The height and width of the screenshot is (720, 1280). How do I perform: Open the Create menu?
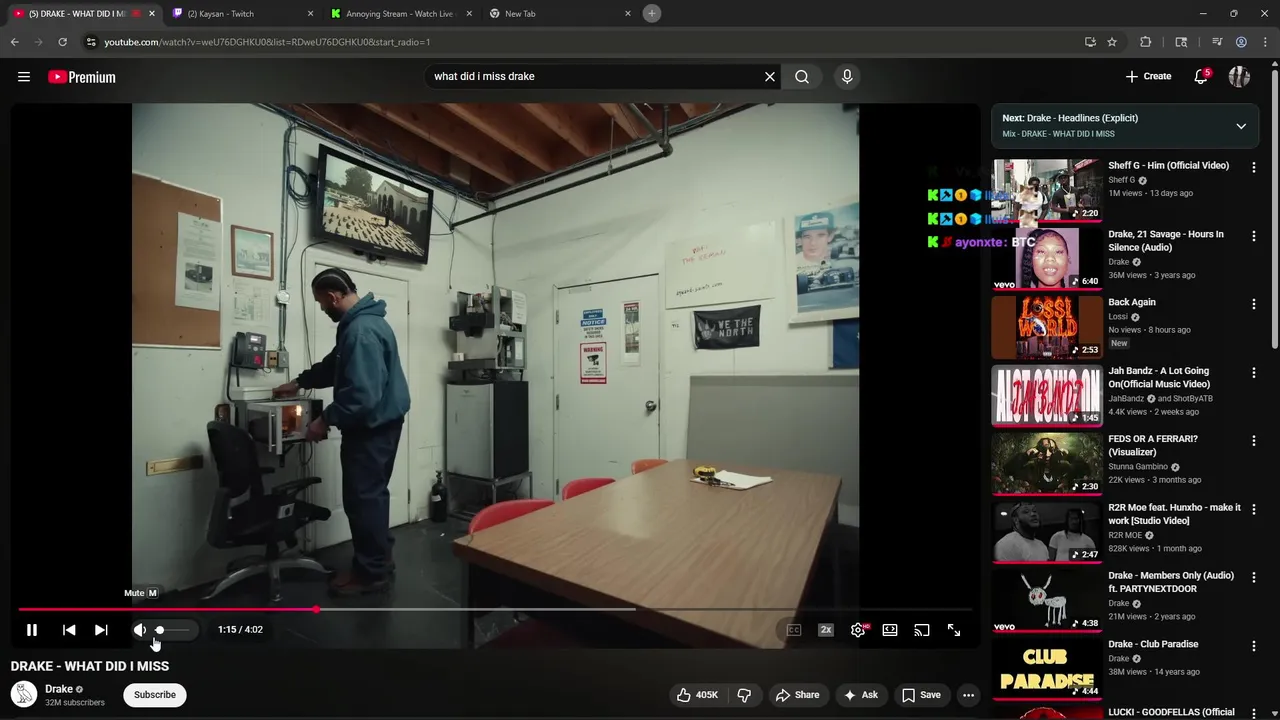[1148, 76]
